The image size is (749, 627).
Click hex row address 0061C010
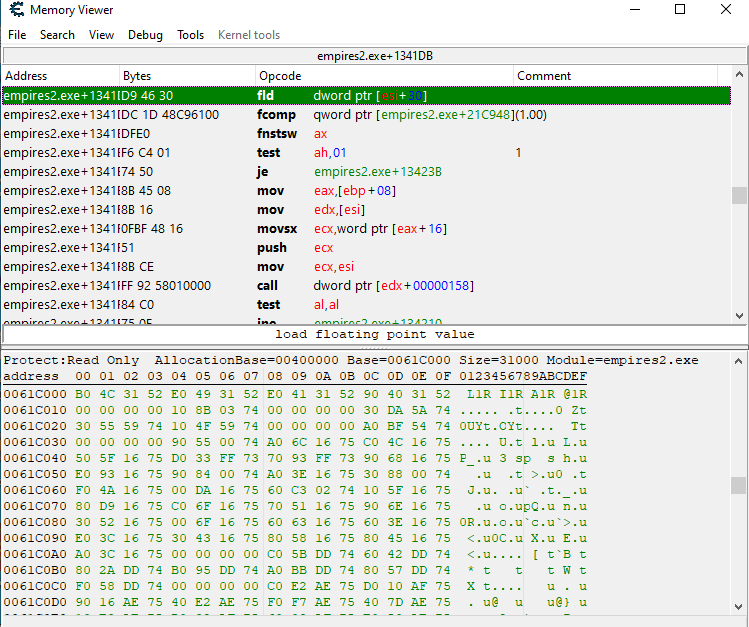pos(35,410)
